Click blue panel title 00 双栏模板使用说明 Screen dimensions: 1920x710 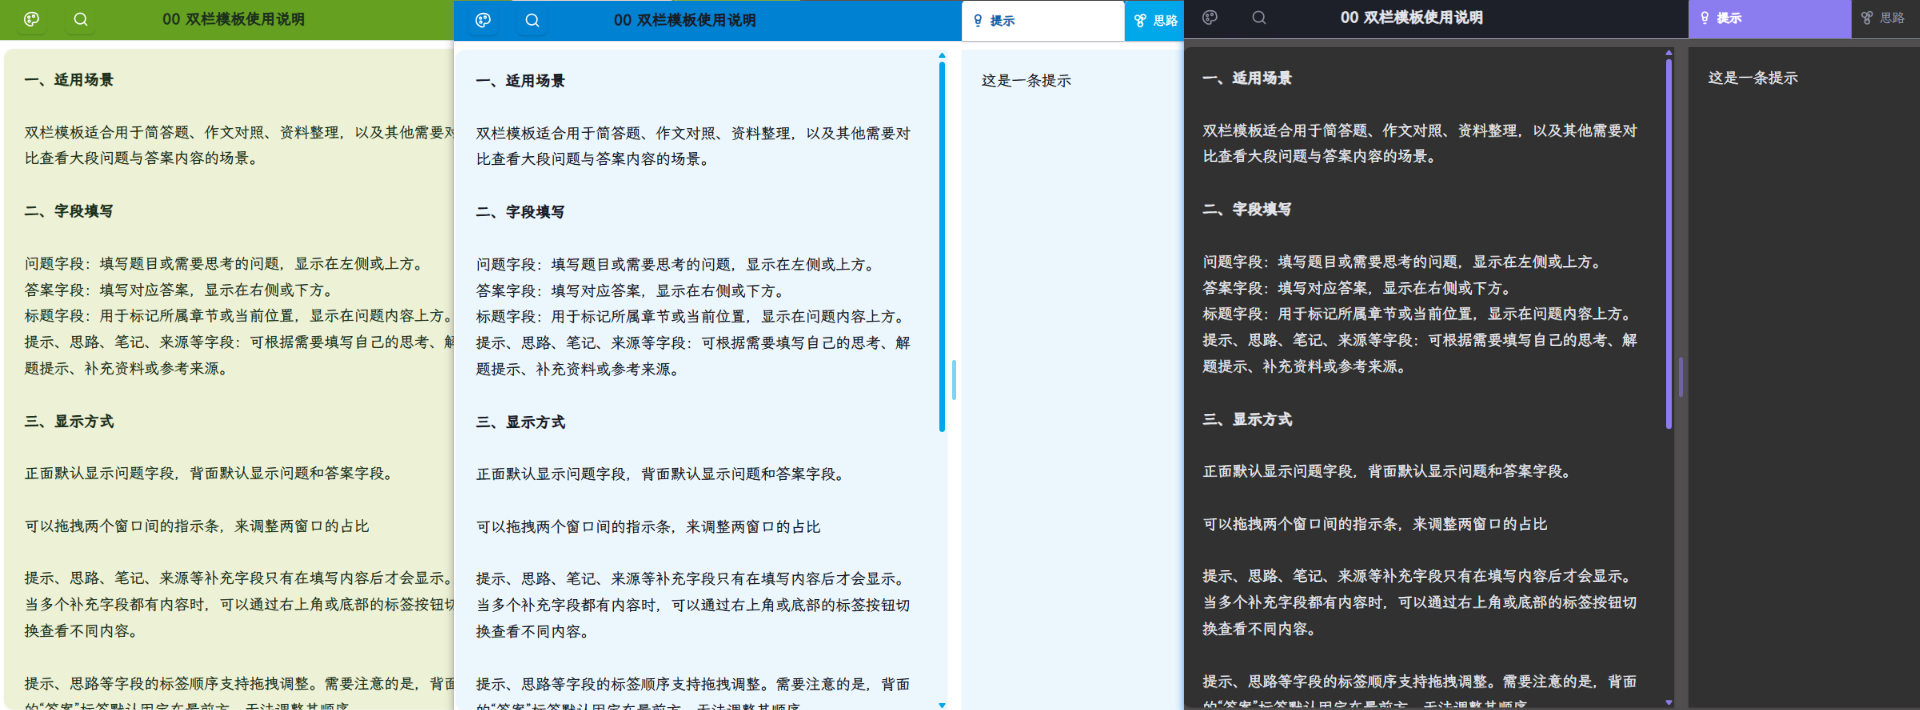click(685, 20)
